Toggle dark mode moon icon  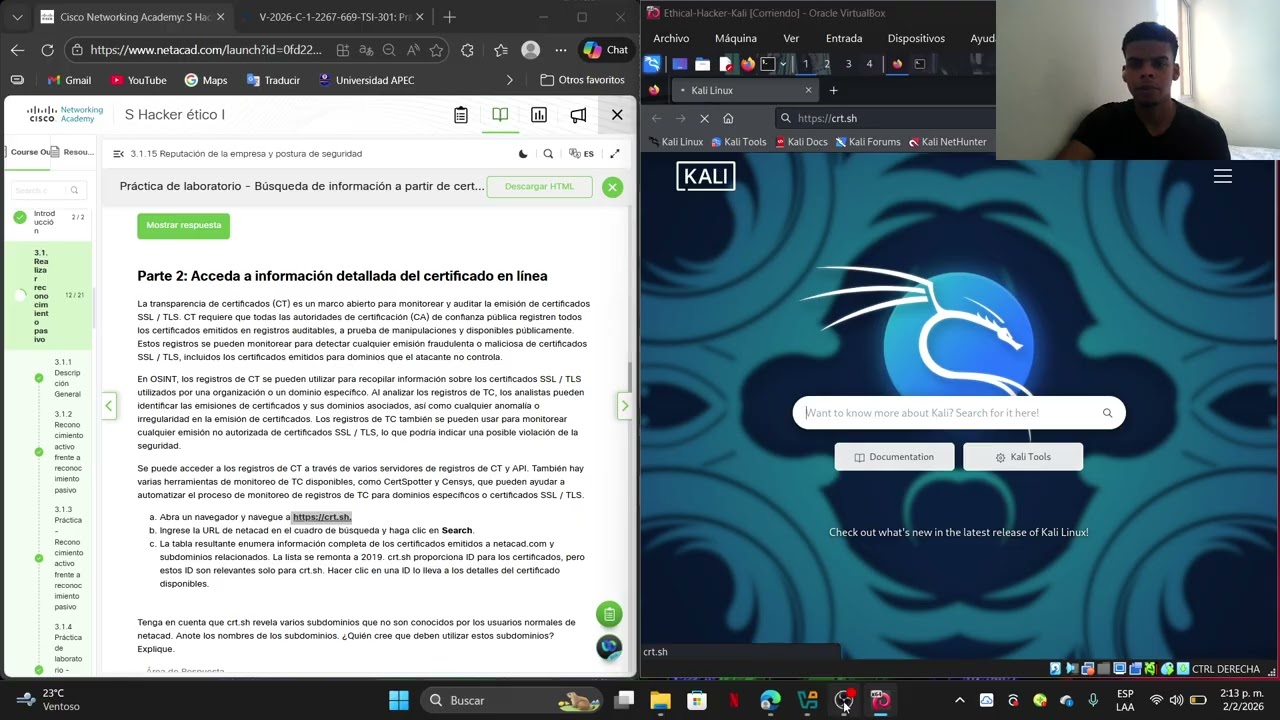(x=523, y=154)
